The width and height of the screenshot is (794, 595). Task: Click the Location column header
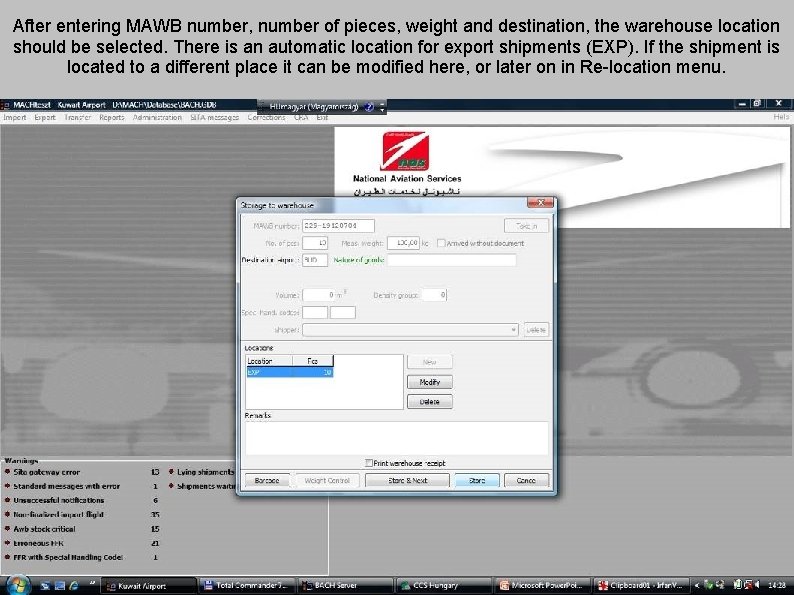pos(269,361)
